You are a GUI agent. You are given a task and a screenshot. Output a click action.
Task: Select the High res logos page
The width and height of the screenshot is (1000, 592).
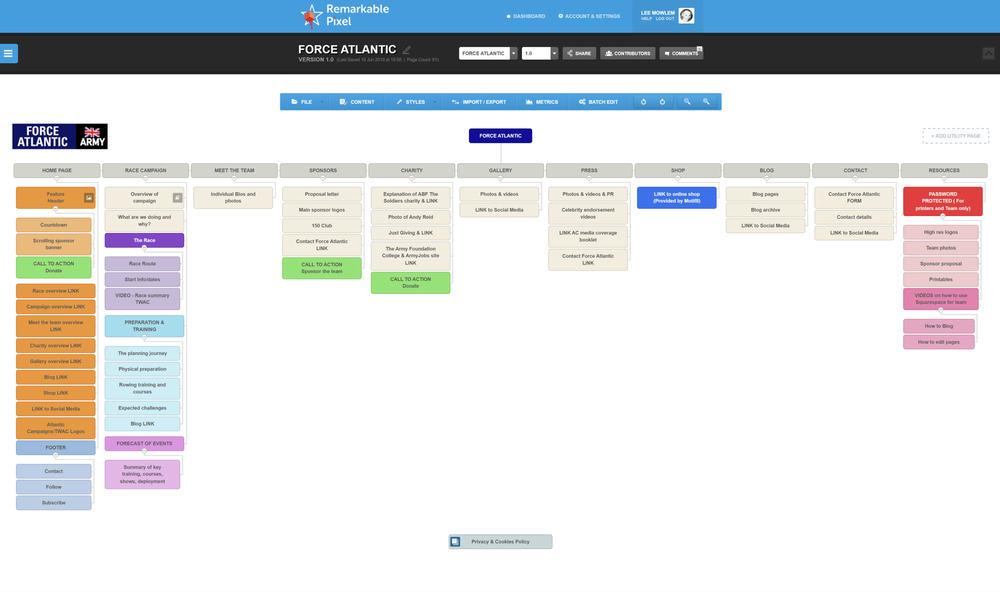click(941, 232)
